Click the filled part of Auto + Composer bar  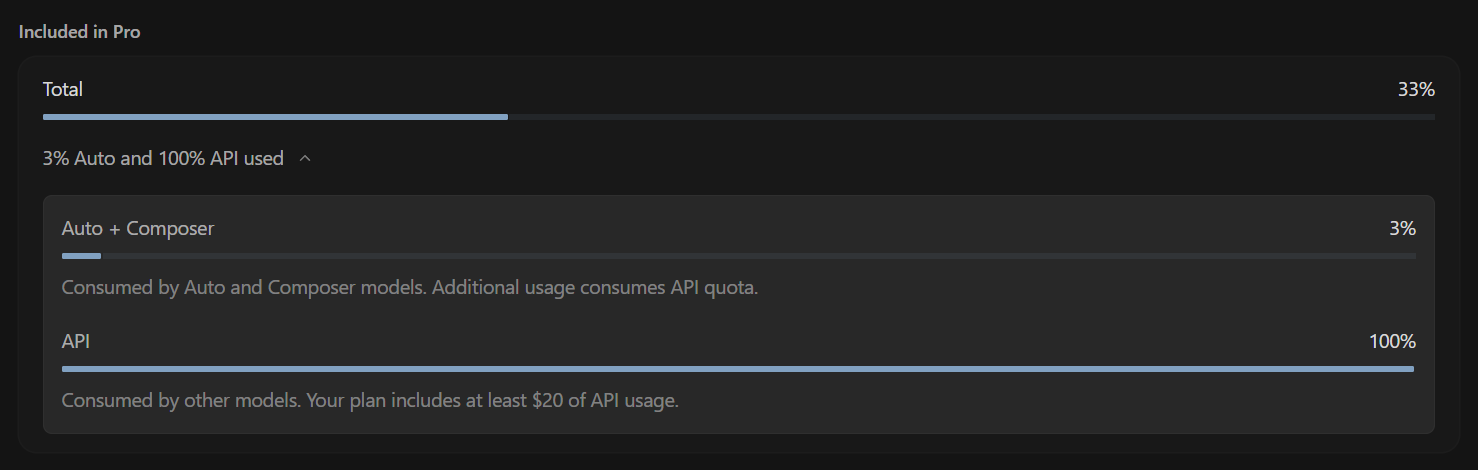(x=81, y=256)
